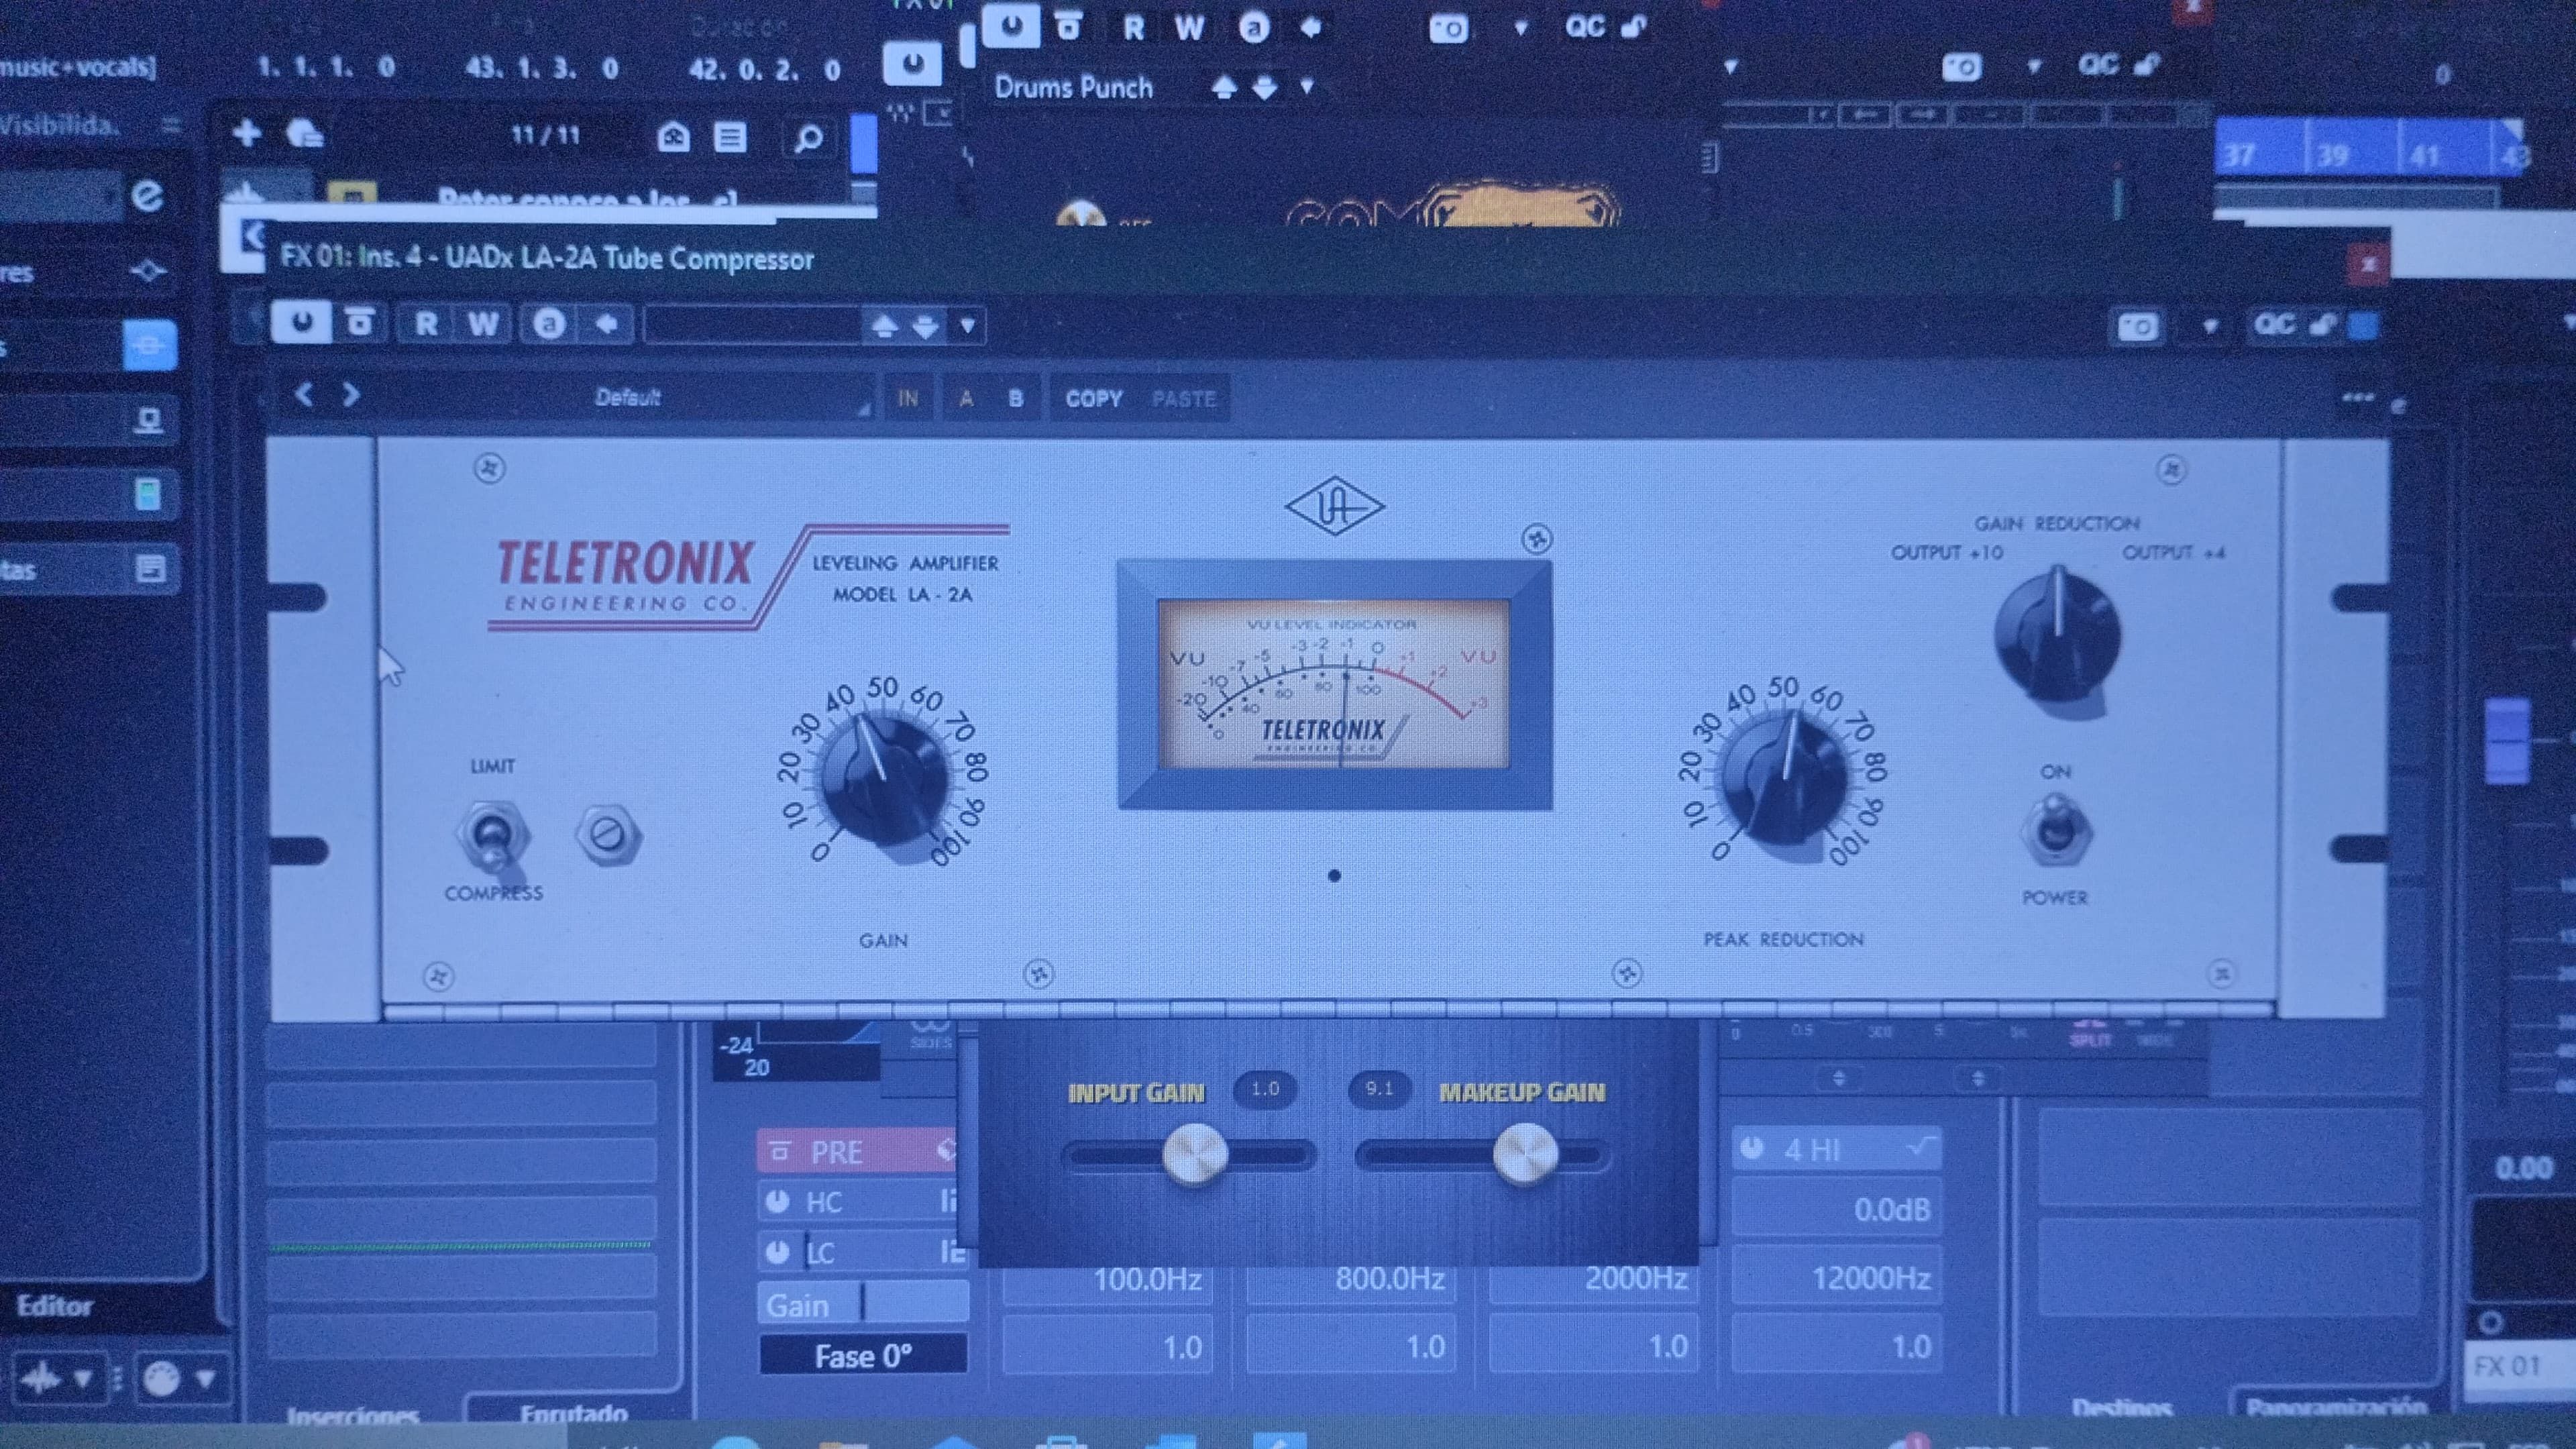Toggle the LA-2A Power switch

tap(2055, 828)
